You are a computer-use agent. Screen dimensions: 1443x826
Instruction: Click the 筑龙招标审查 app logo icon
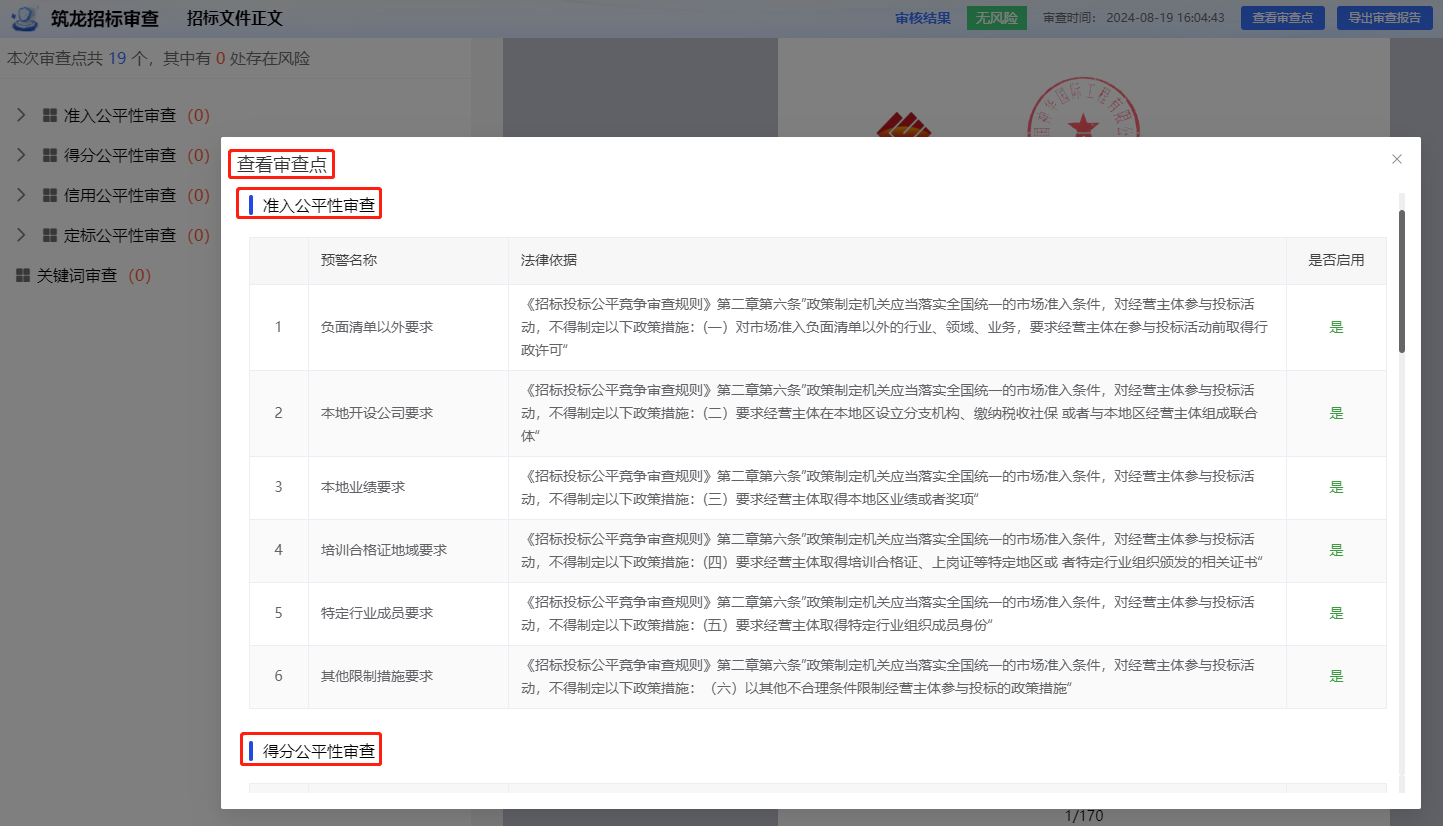[x=25, y=18]
